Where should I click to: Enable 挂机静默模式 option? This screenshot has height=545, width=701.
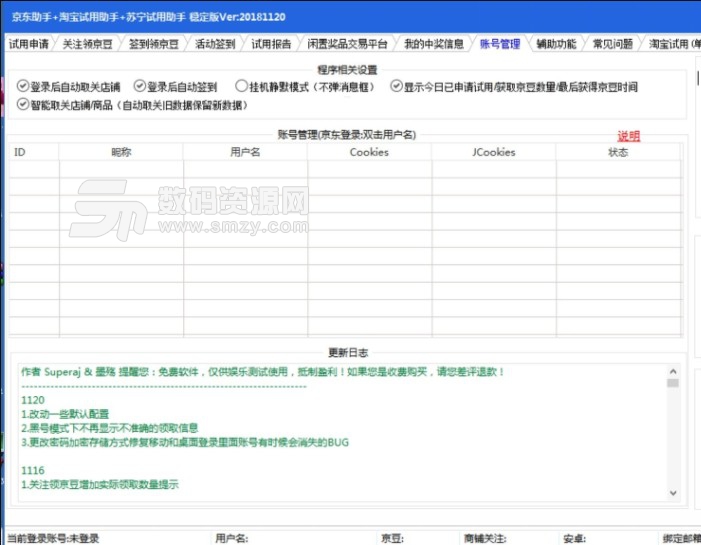coord(305,86)
